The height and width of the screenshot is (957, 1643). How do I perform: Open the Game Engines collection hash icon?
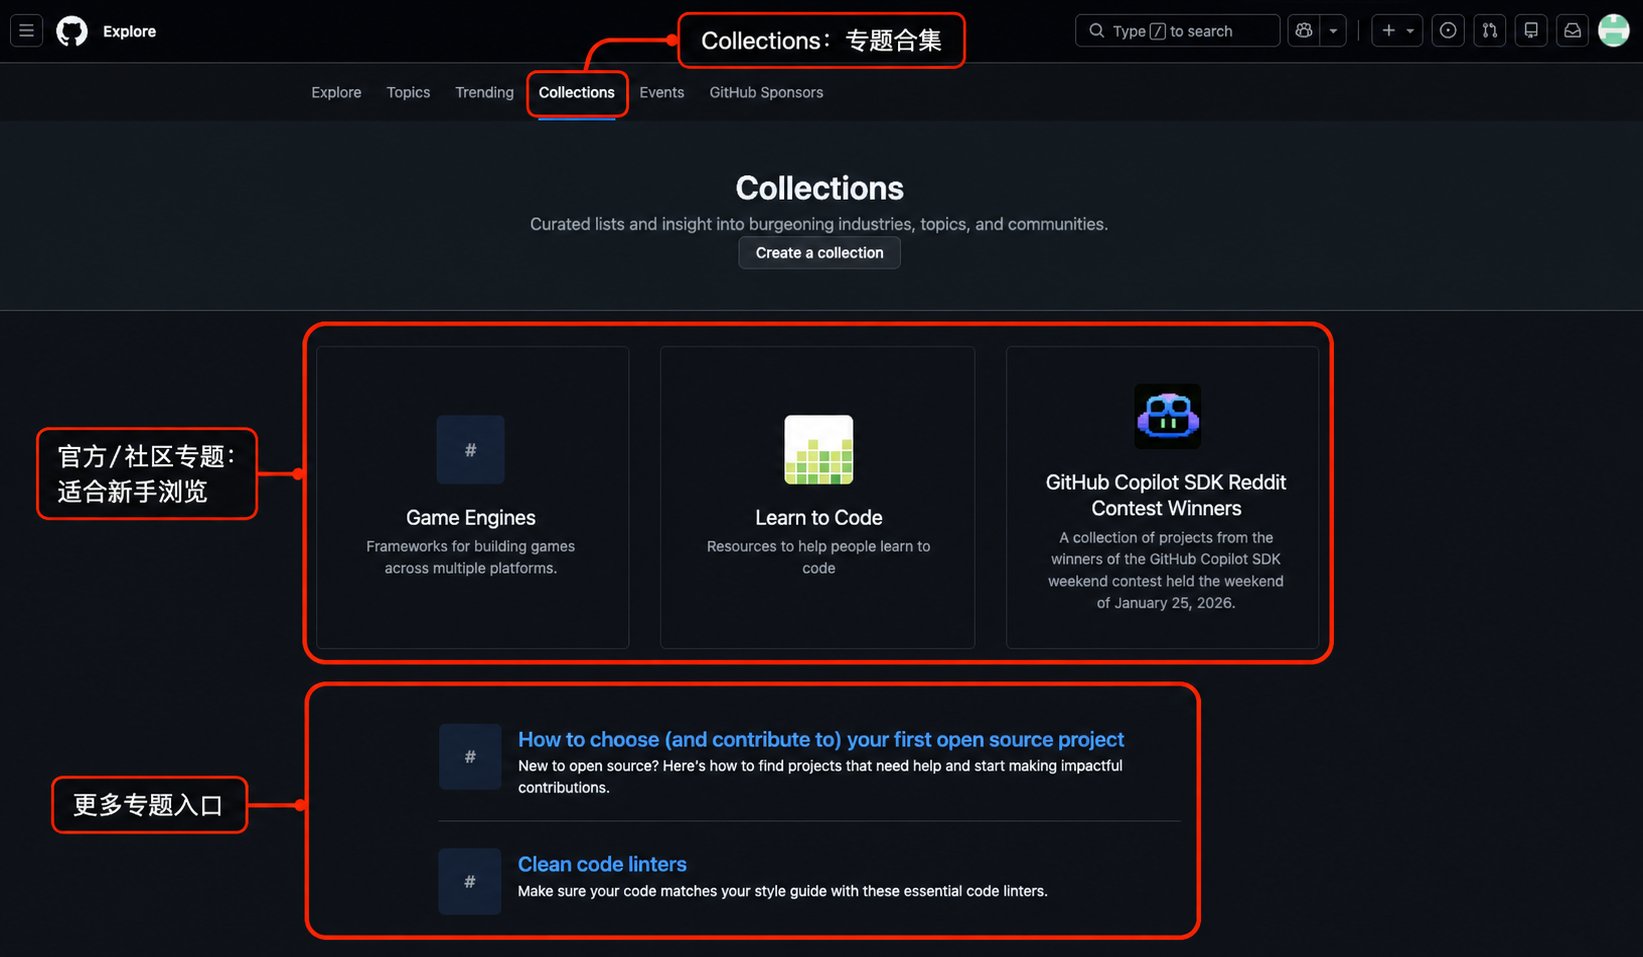click(x=470, y=450)
